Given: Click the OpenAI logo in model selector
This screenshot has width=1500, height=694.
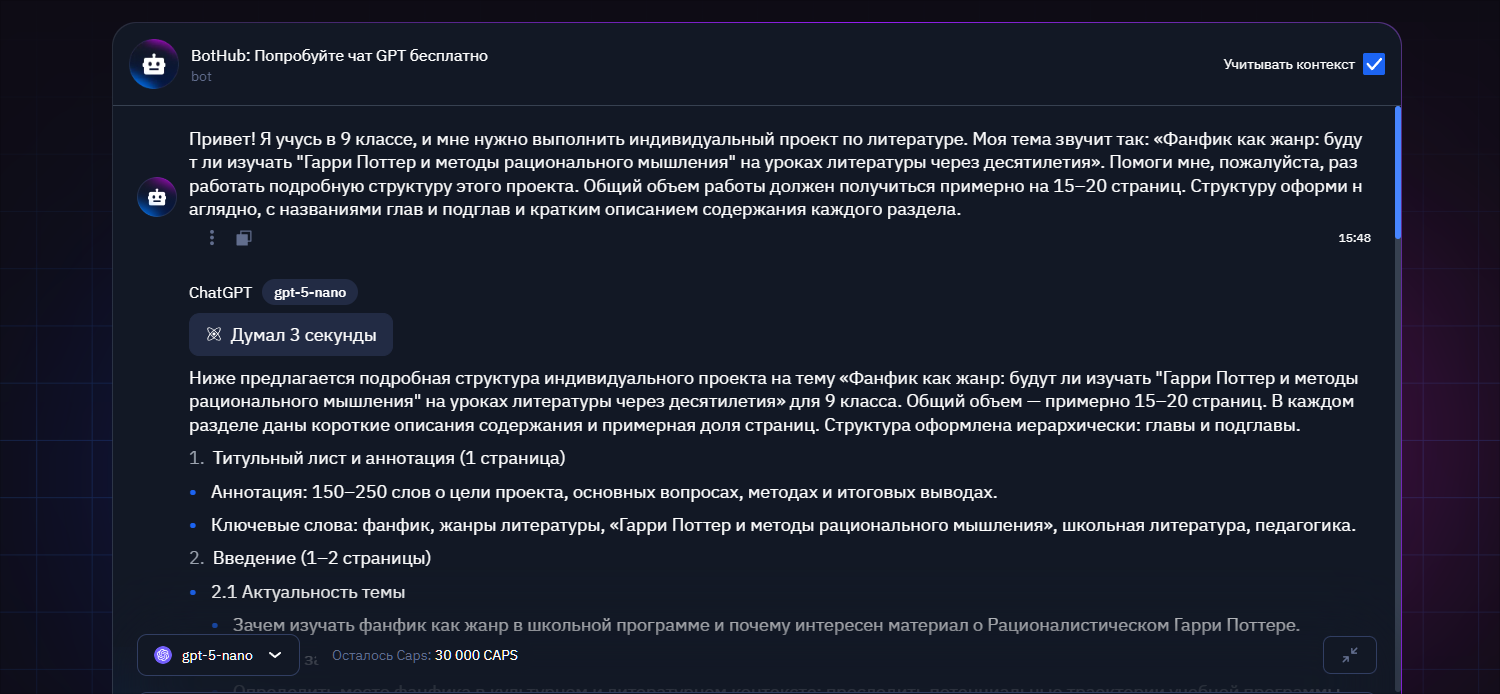Looking at the screenshot, I should click(163, 656).
